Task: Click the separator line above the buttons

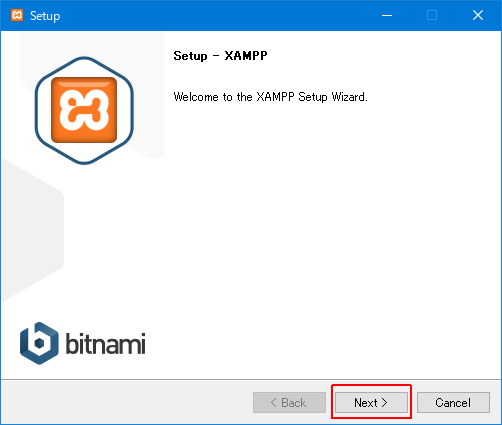Action: (x=251, y=379)
